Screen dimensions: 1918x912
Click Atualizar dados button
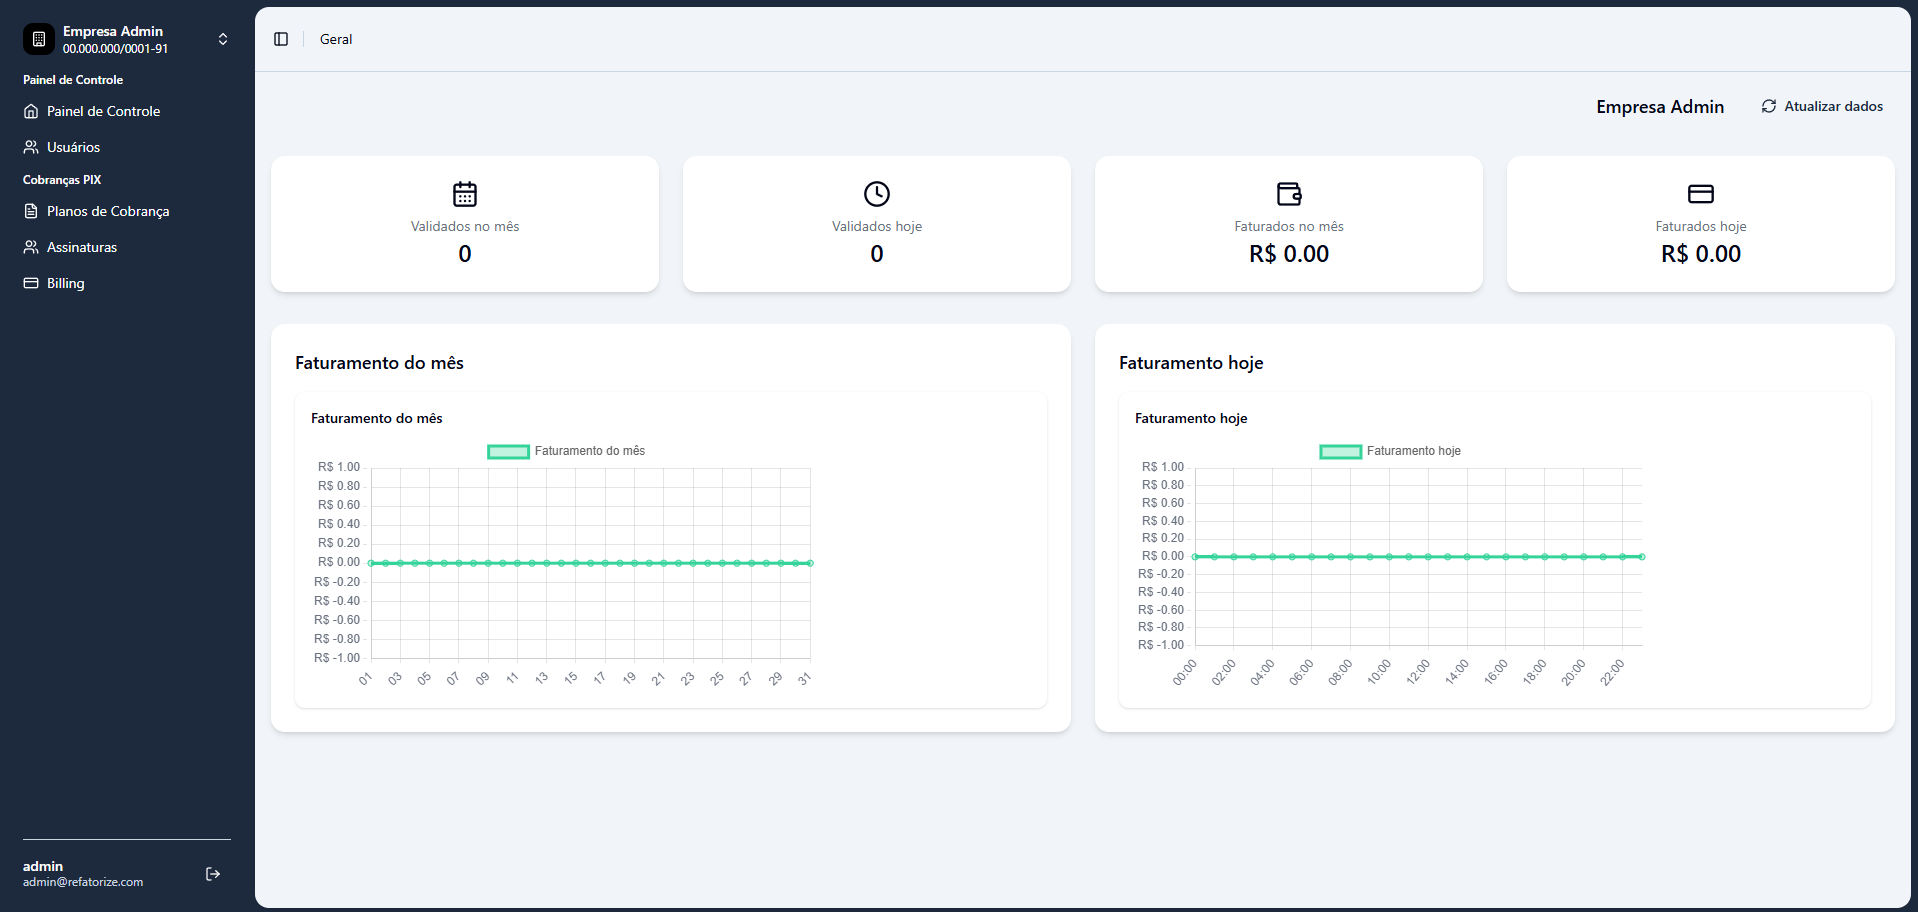[x=1822, y=106]
